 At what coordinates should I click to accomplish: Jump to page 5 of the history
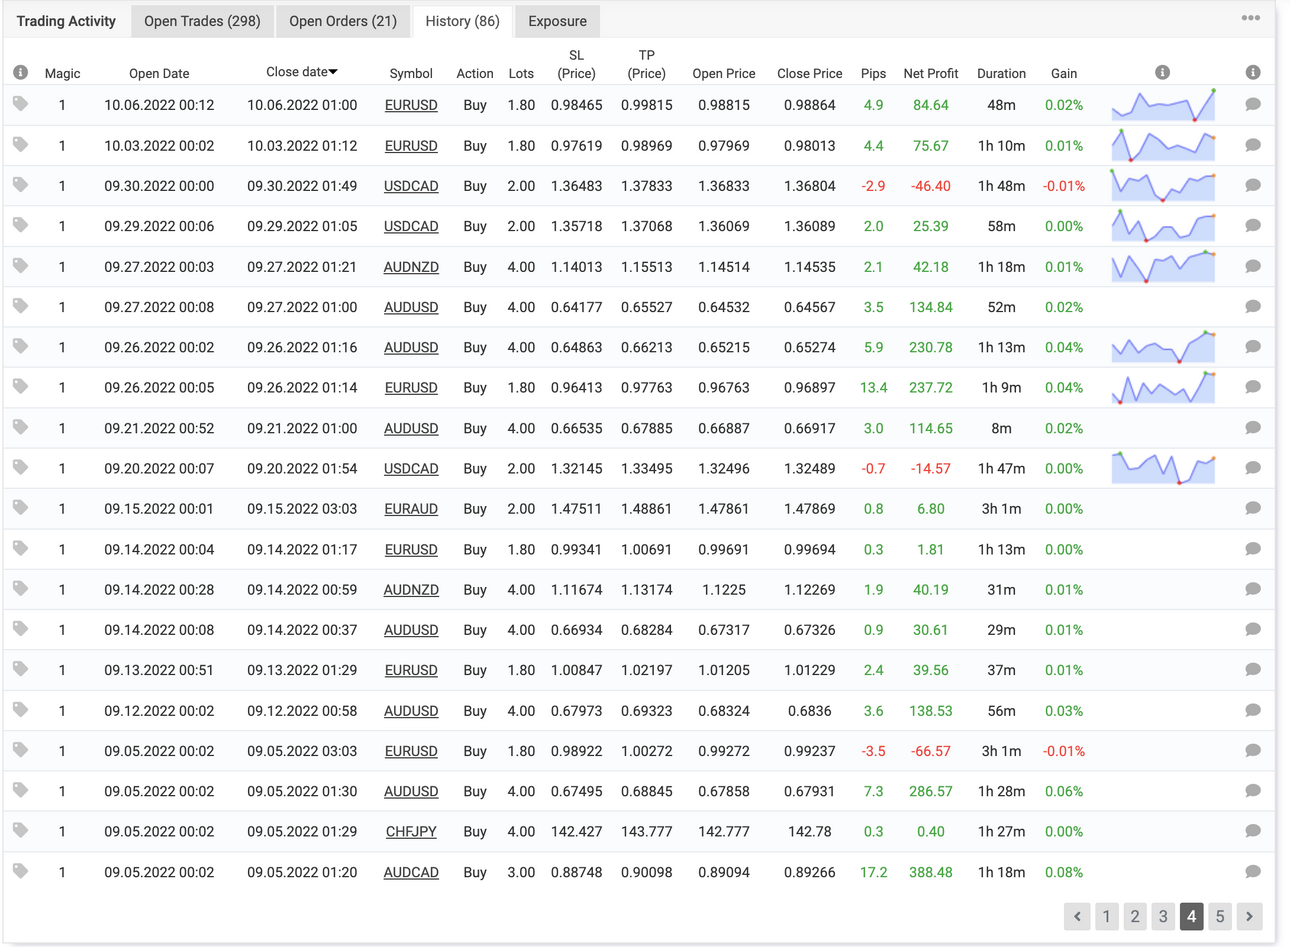pyautogui.click(x=1220, y=916)
